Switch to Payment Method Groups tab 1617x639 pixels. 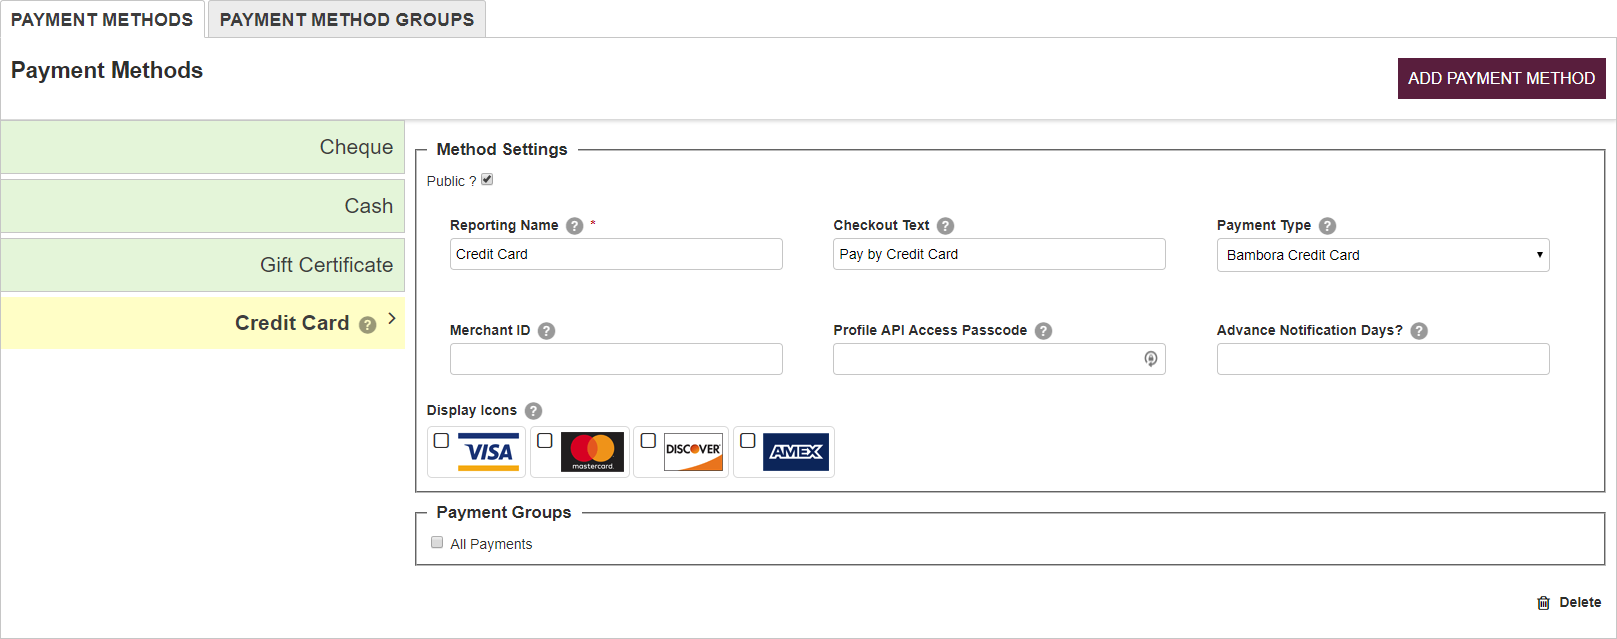[346, 20]
